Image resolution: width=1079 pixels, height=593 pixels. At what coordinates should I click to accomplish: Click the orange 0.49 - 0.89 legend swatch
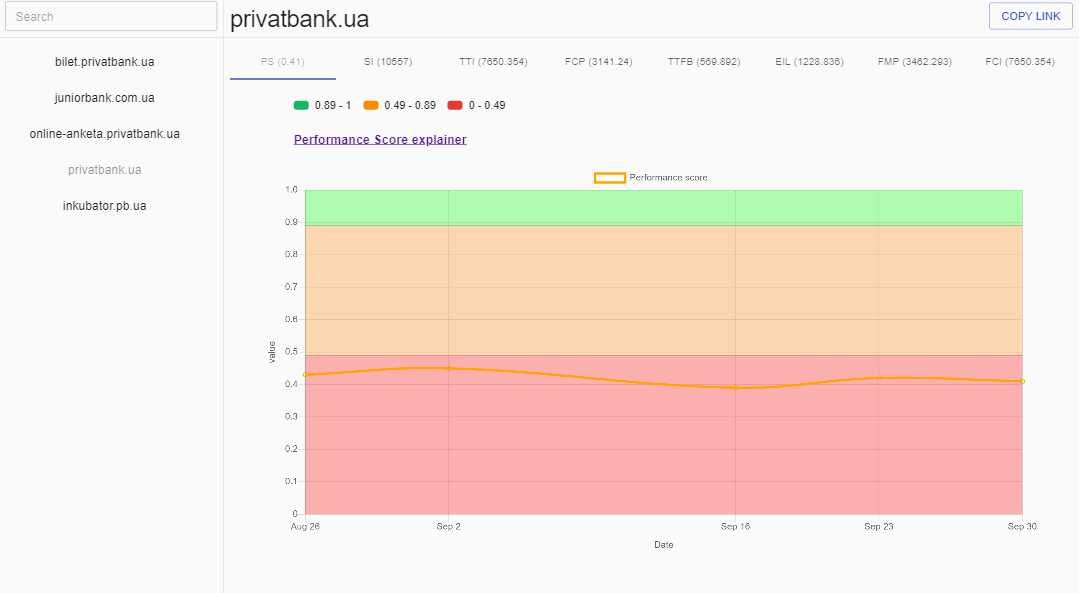371,105
